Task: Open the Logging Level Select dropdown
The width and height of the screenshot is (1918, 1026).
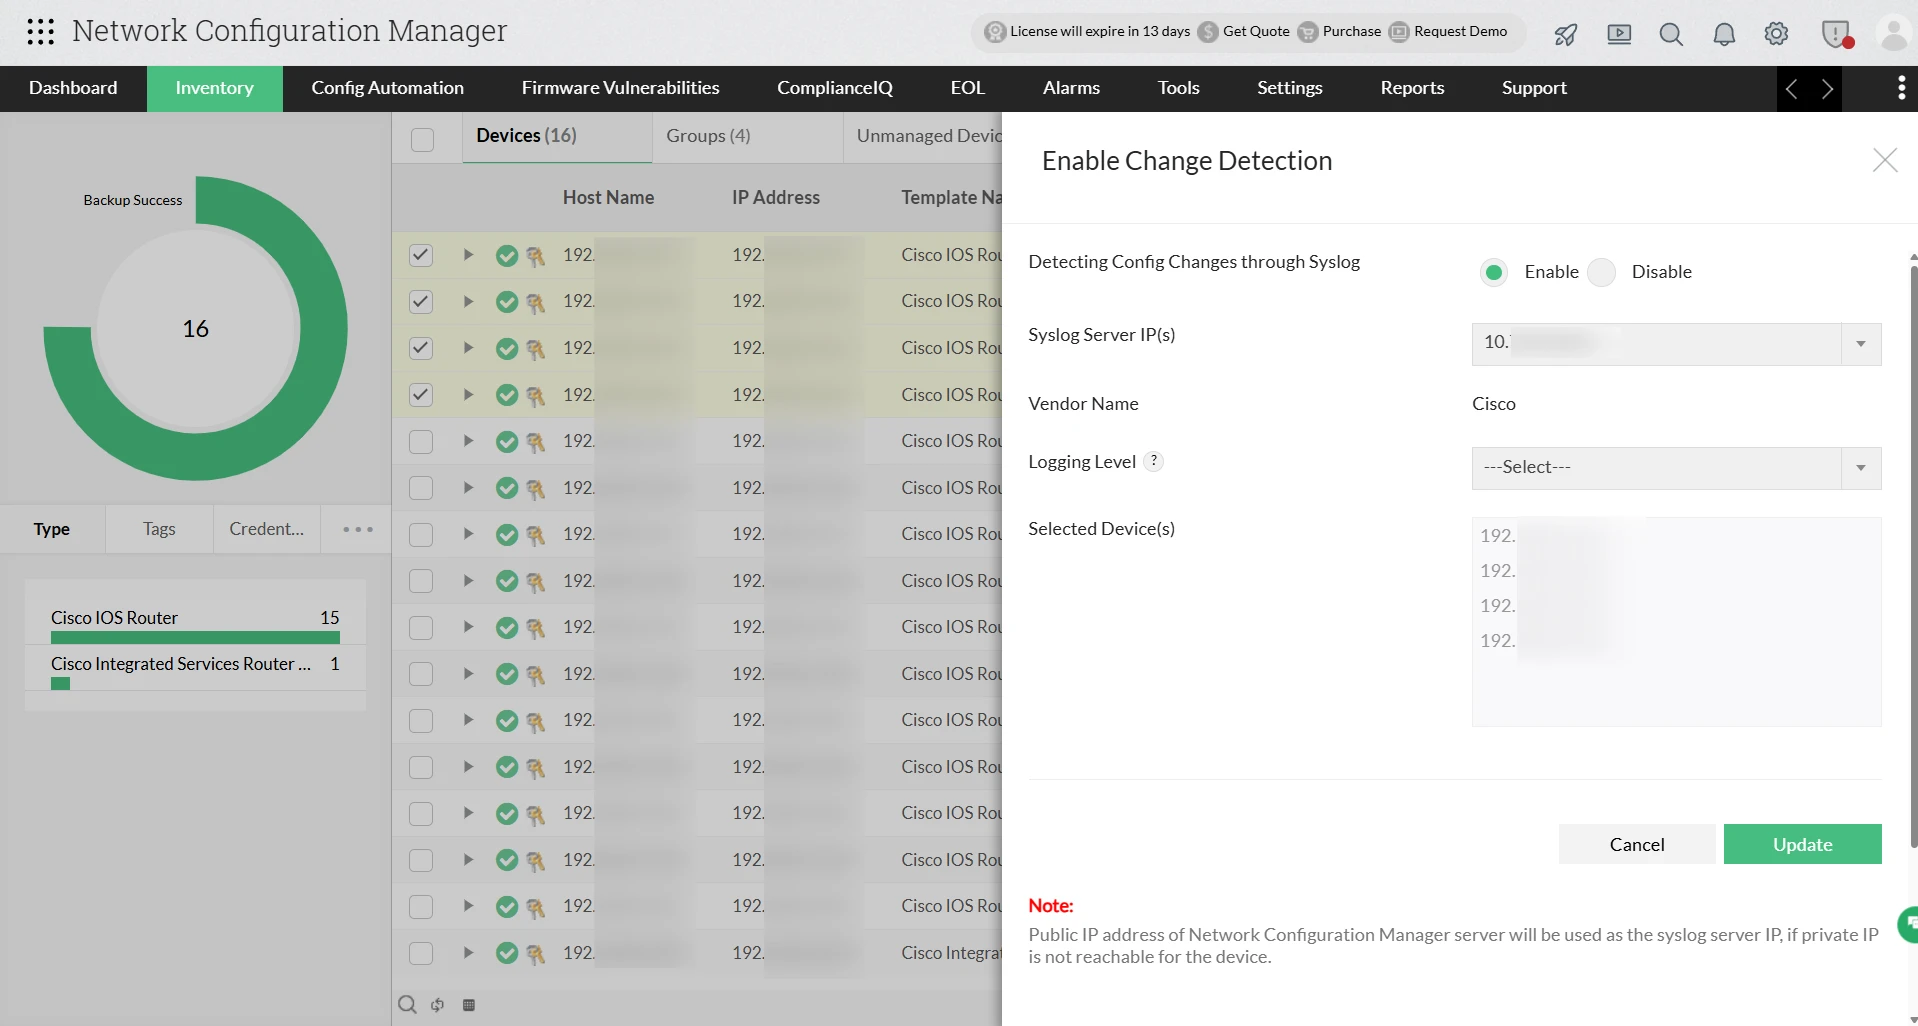Action: coord(1860,468)
